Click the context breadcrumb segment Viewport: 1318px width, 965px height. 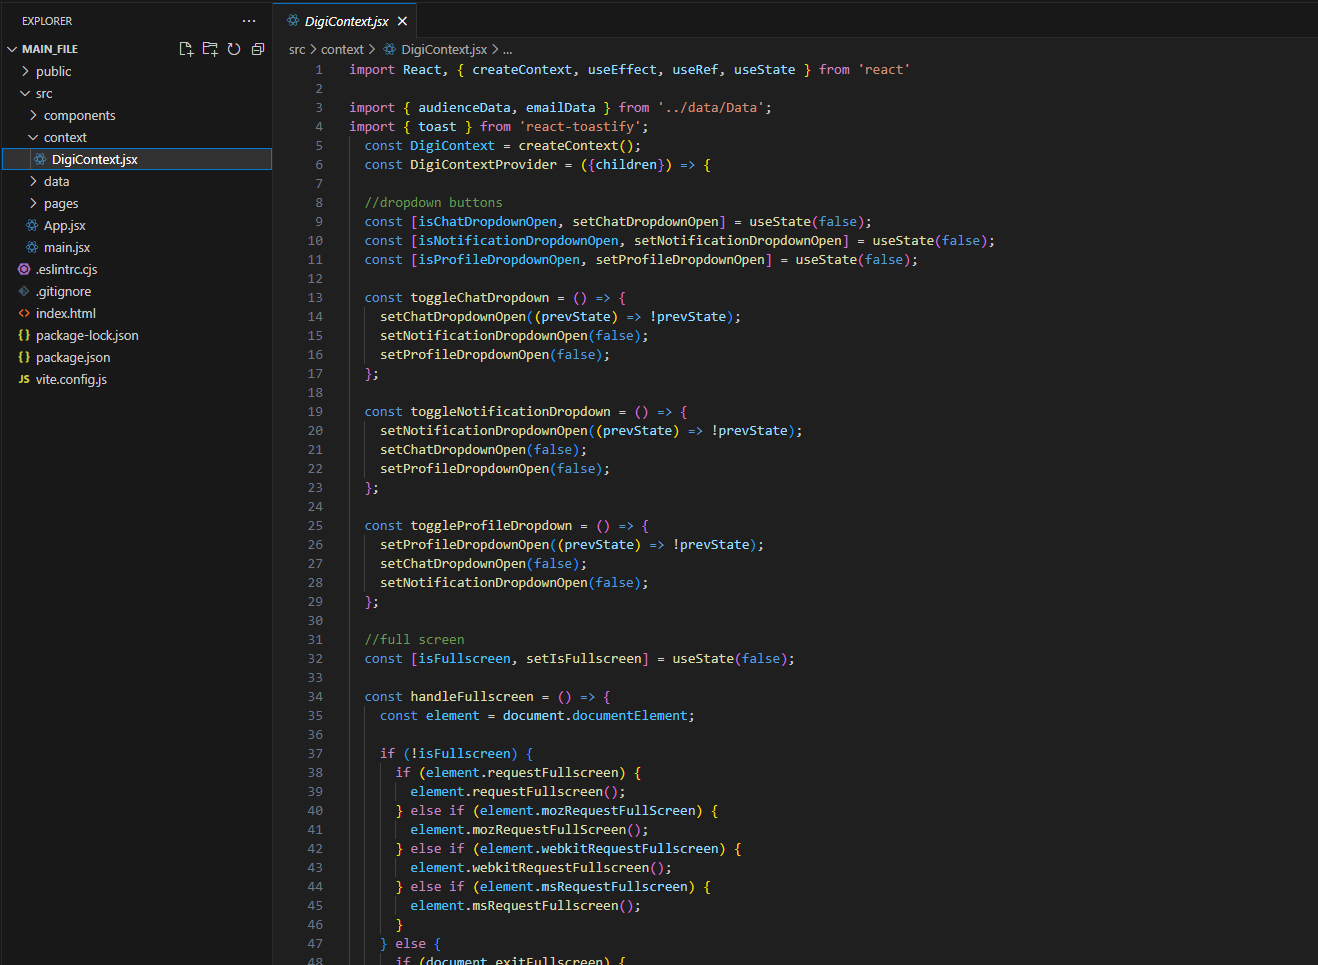(x=342, y=50)
